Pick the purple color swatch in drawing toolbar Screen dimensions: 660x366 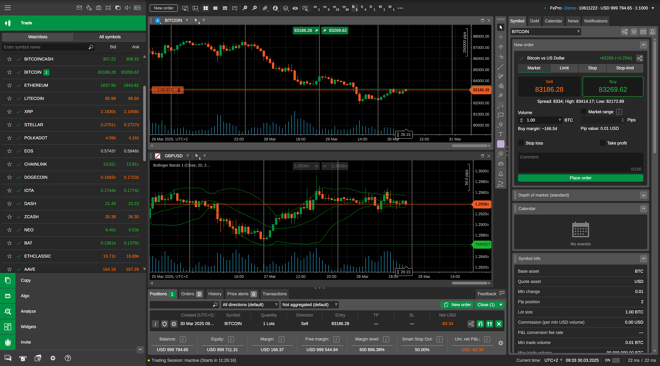[x=500, y=144]
